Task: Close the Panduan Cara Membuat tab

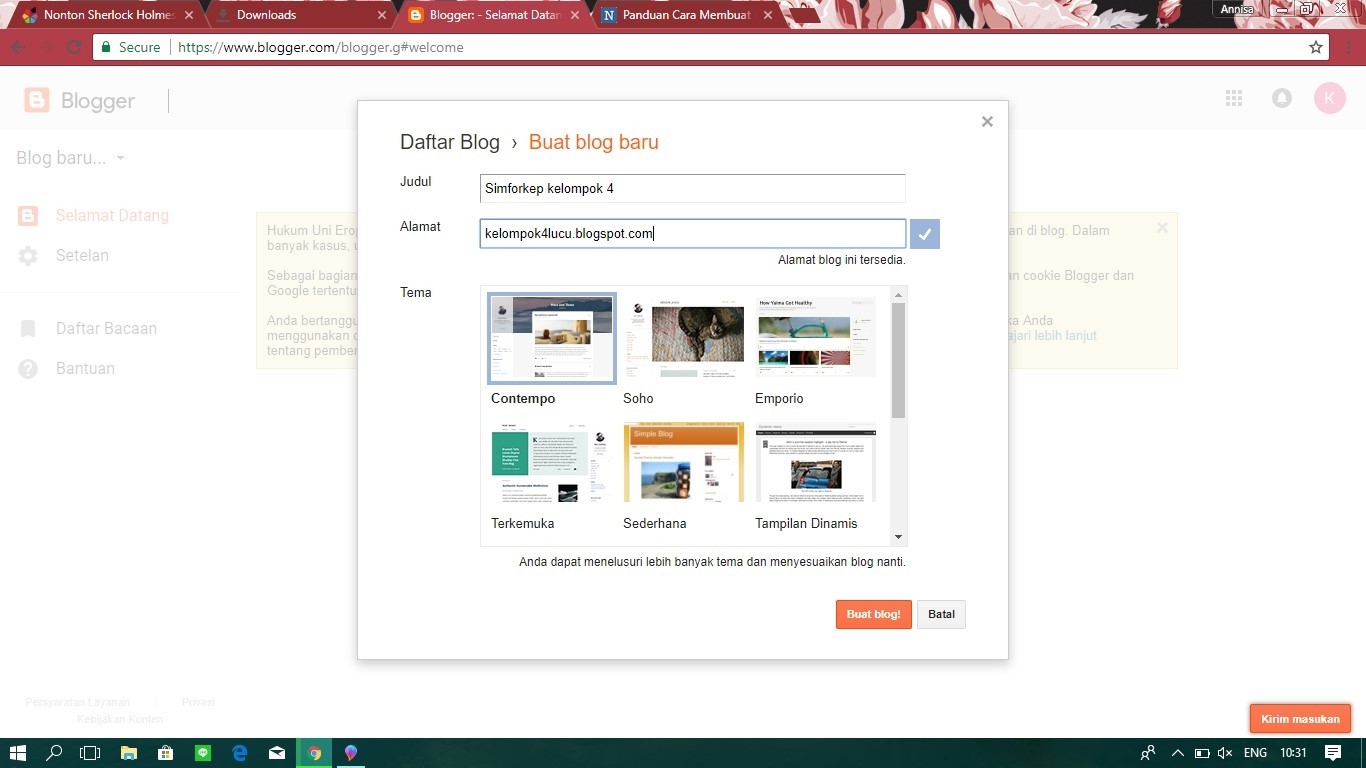Action: click(767, 15)
